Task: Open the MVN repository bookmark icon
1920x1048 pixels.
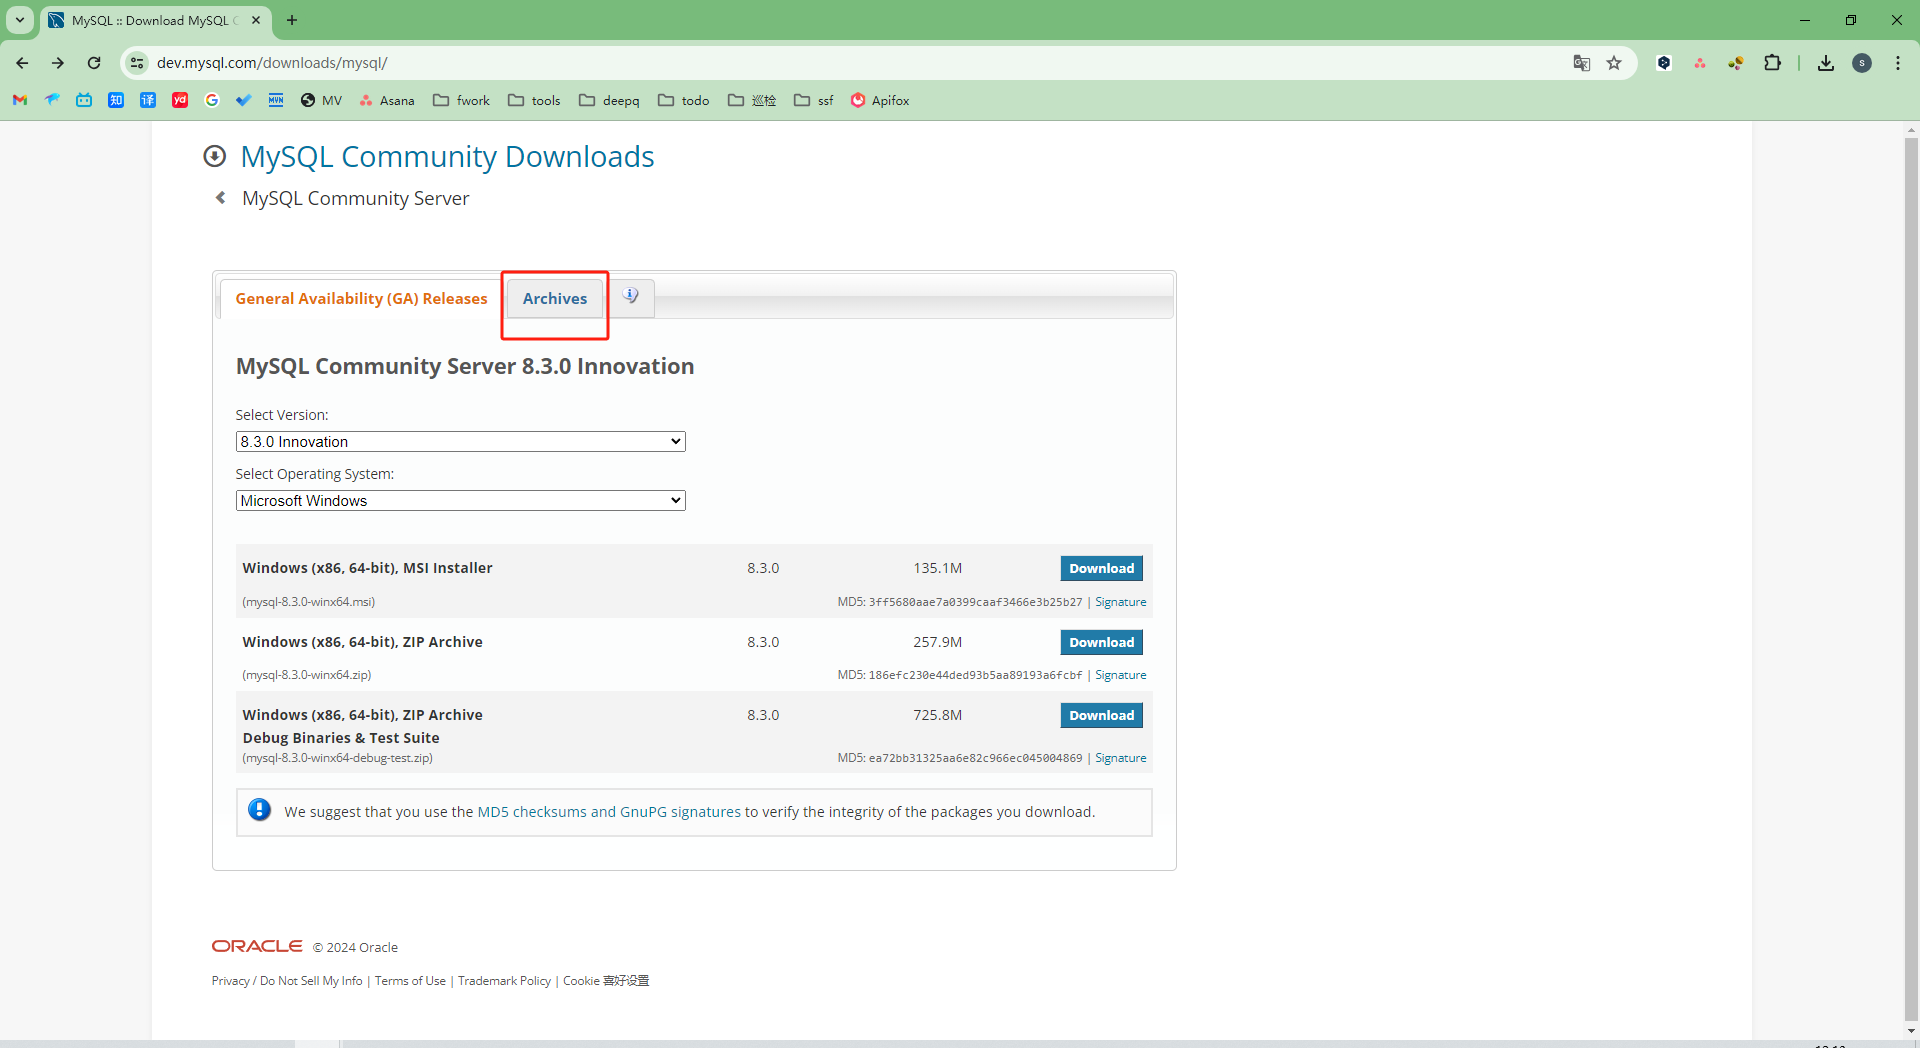Action: point(276,100)
